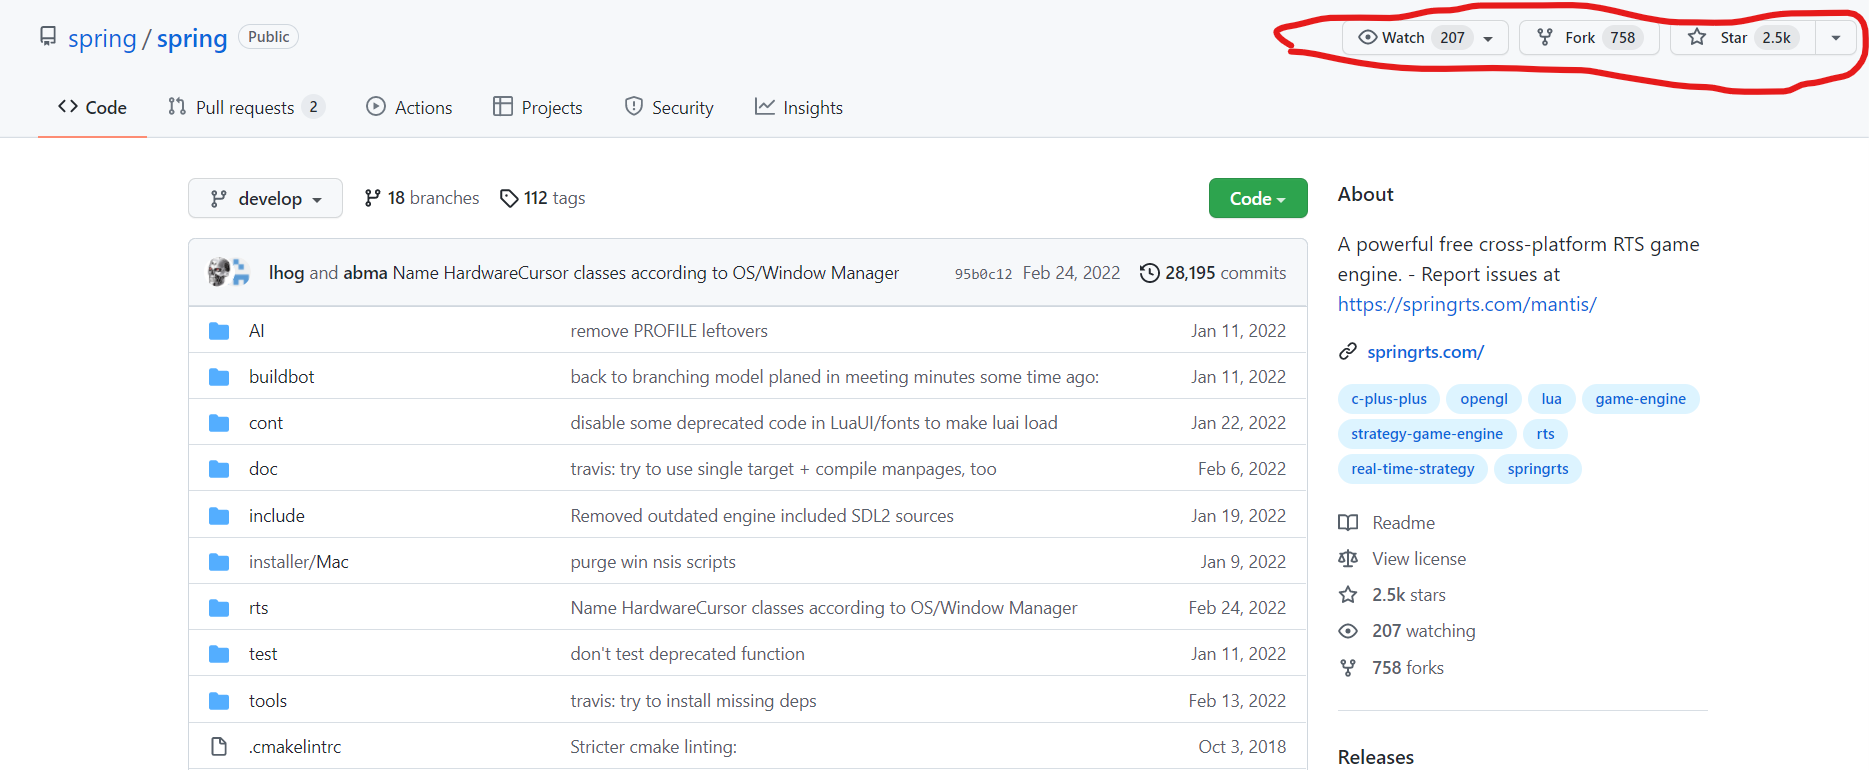
Task: Click the eye icon beside 207 watching
Action: tap(1348, 631)
